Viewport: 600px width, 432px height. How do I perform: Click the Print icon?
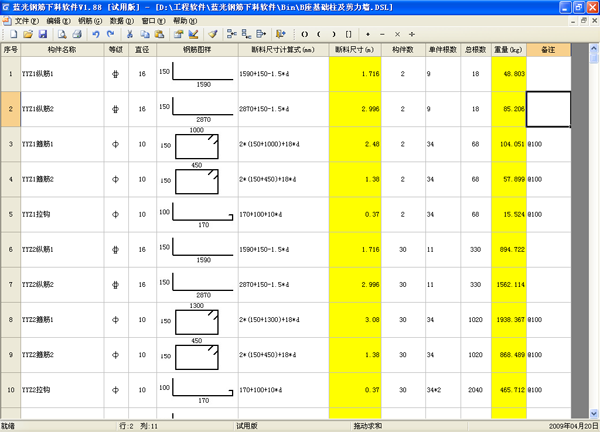tap(77, 34)
